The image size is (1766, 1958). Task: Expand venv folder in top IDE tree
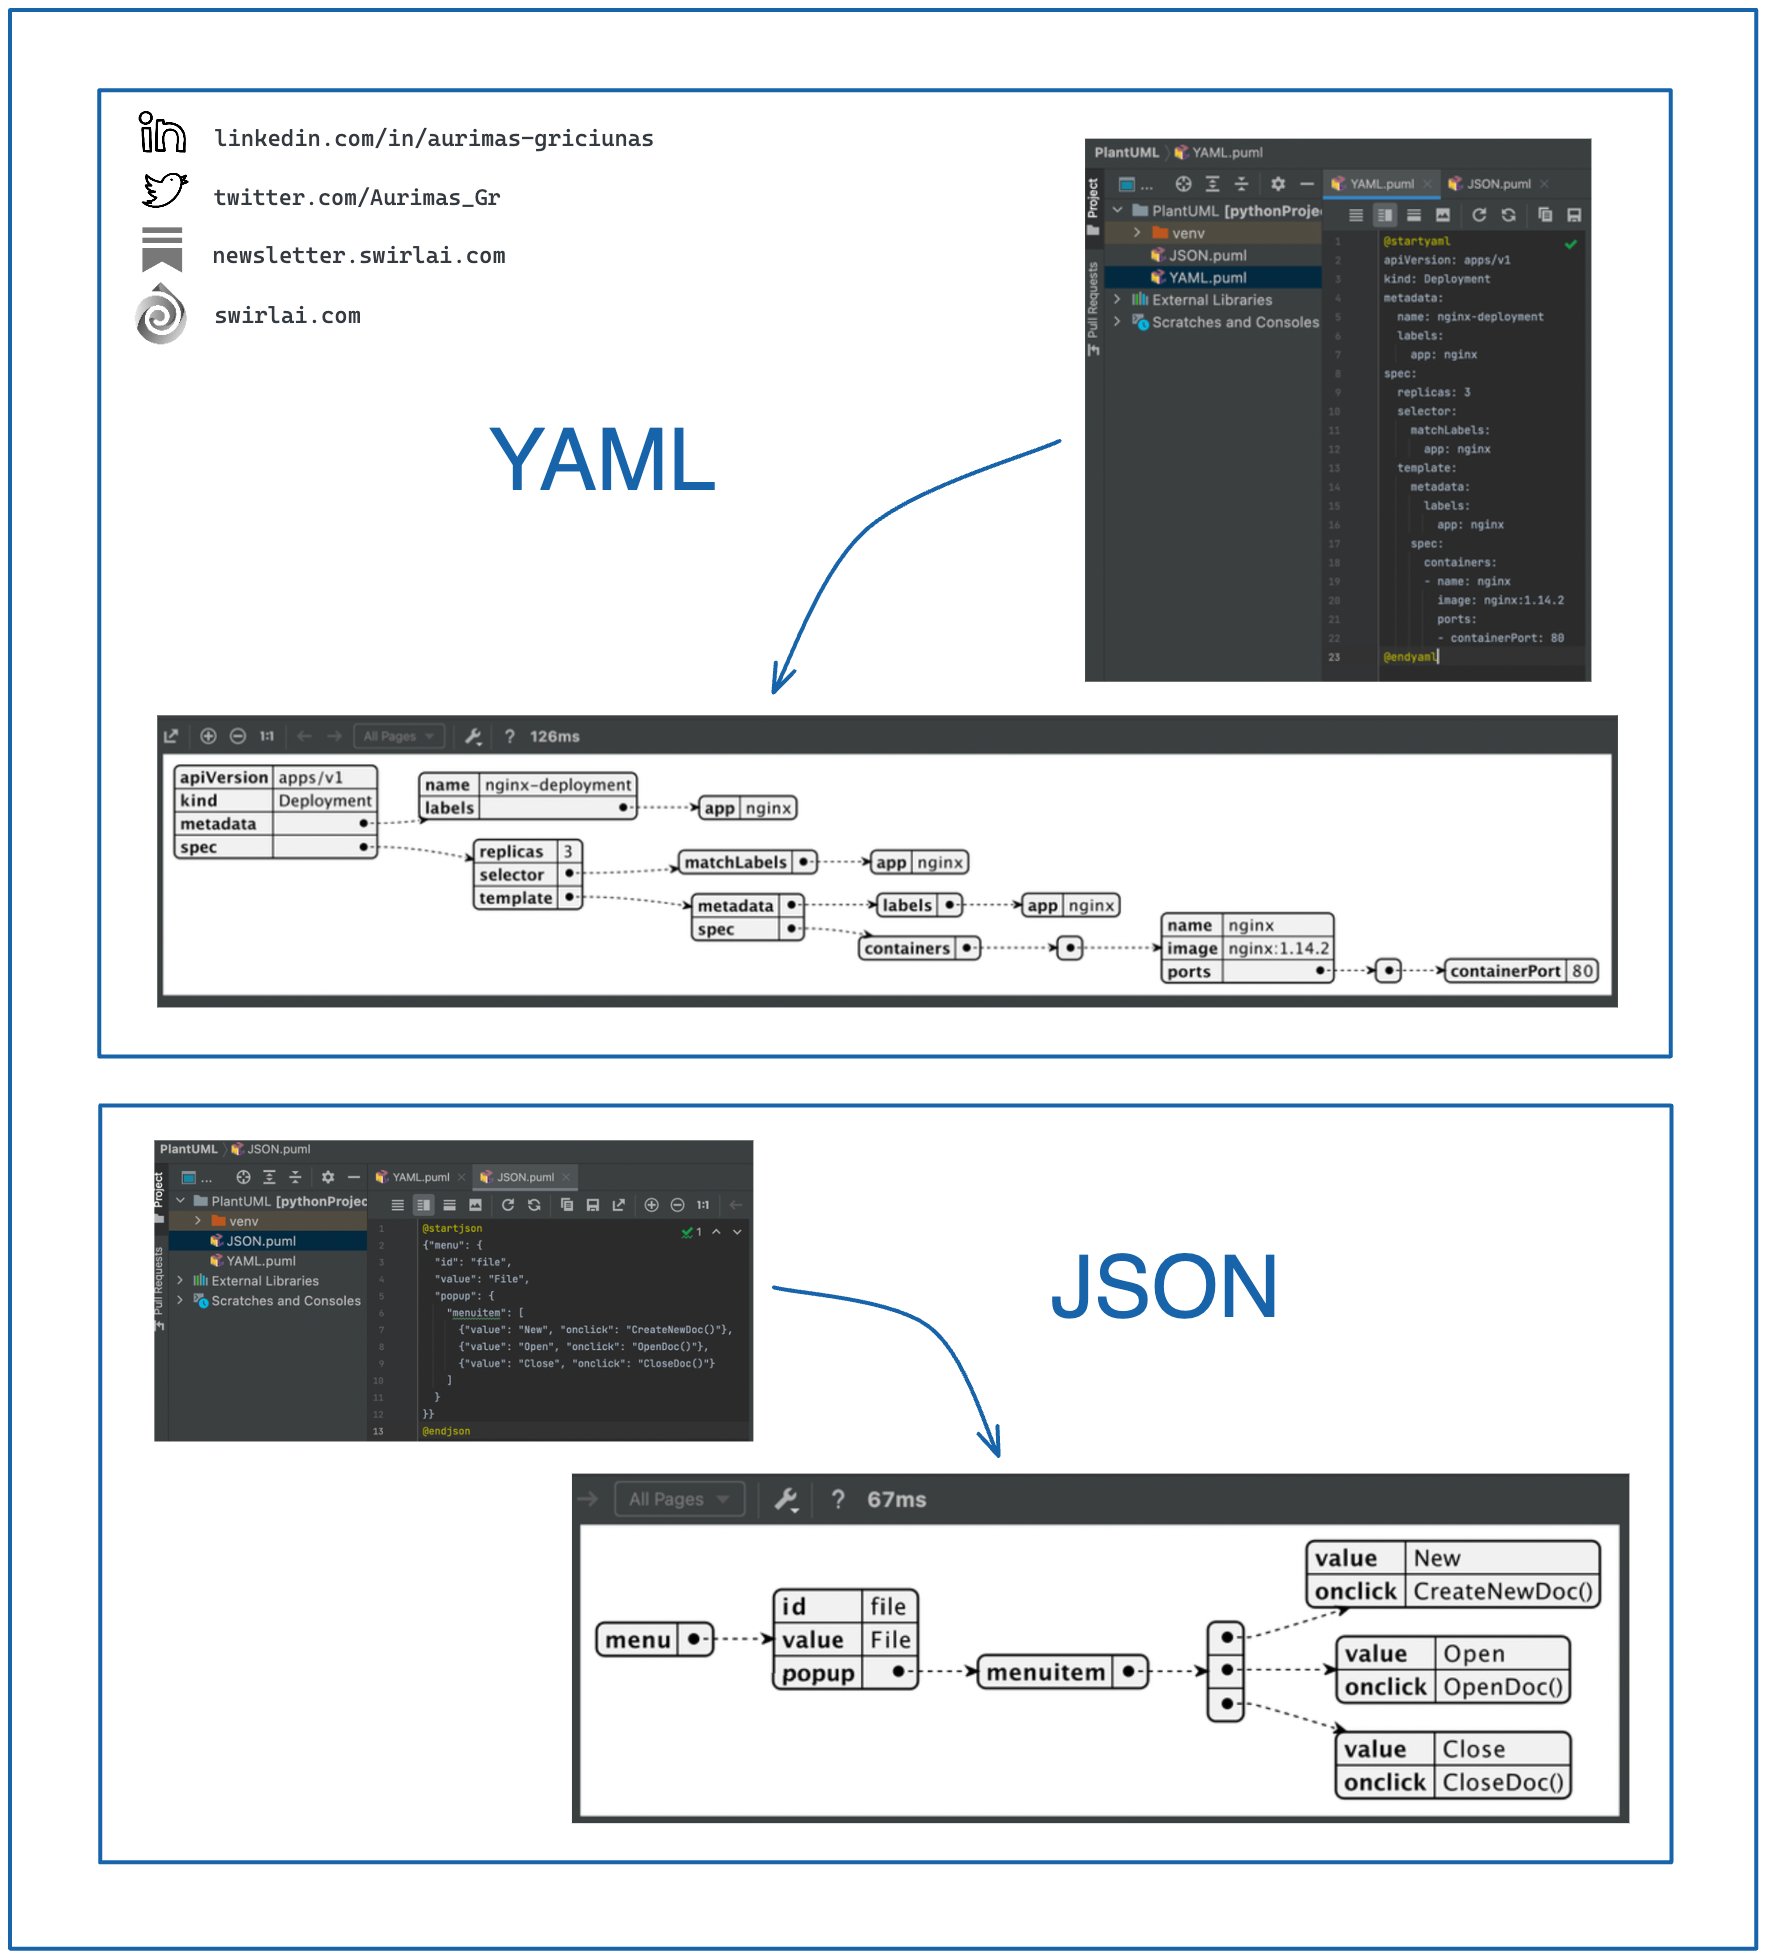point(1137,233)
